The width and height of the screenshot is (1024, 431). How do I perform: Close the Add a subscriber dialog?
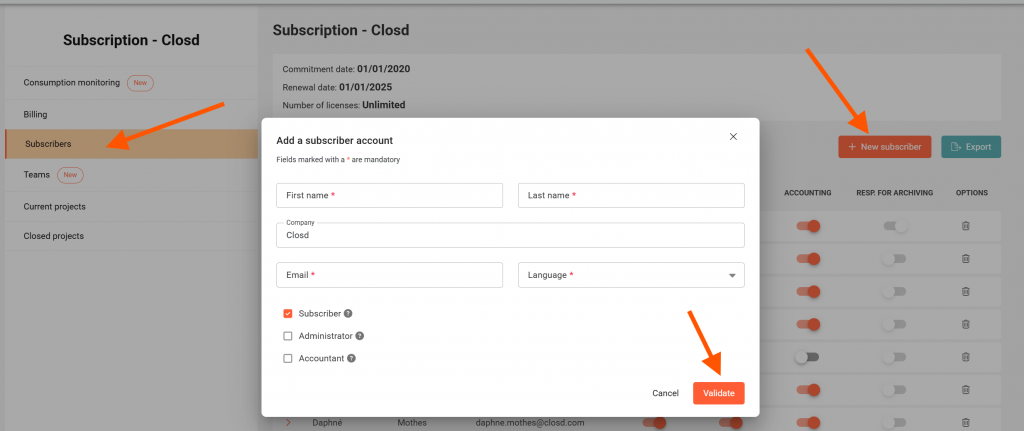733,137
